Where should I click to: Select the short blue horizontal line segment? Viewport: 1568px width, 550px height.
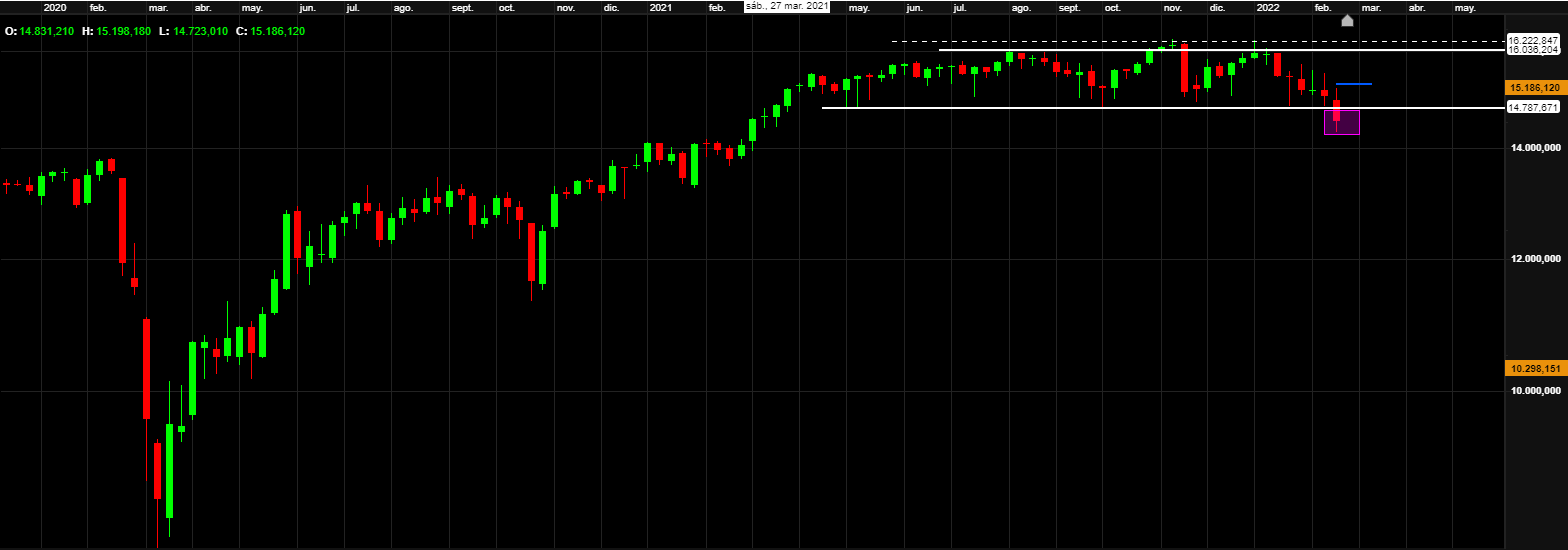tap(1354, 84)
